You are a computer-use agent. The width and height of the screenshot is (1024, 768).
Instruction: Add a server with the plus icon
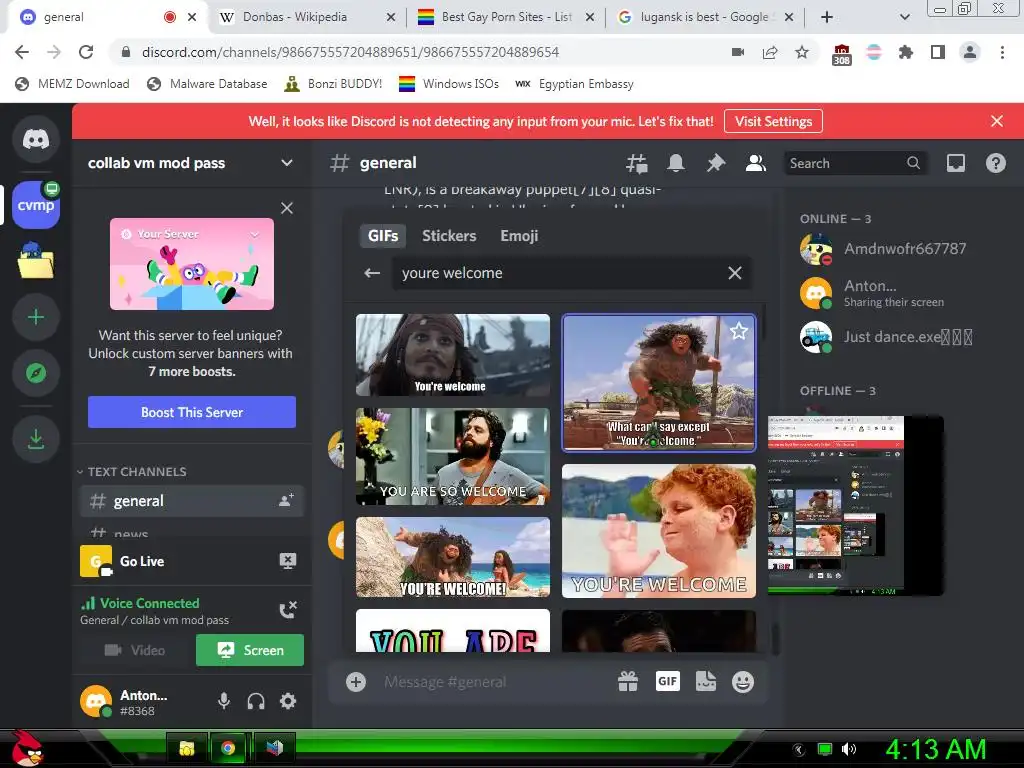pyautogui.click(x=36, y=317)
